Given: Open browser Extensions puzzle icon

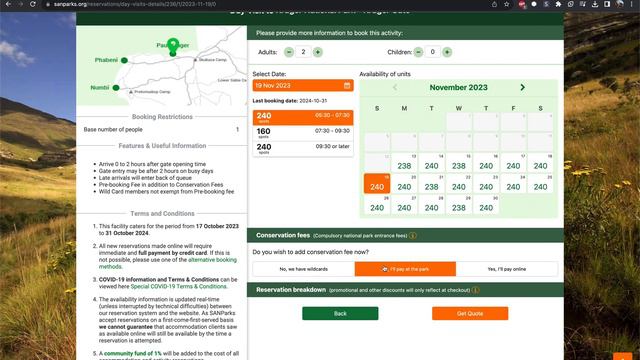Looking at the screenshot, I should (x=558, y=4).
